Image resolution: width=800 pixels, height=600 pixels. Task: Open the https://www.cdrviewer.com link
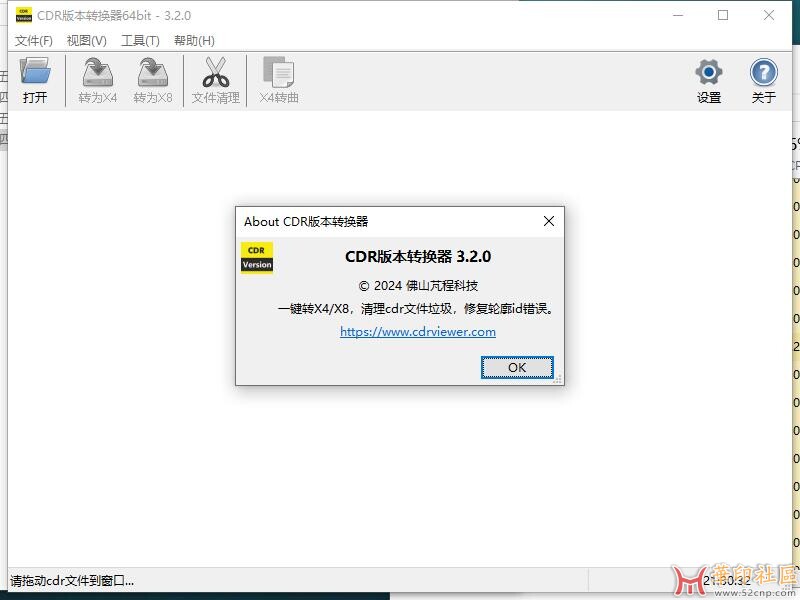pos(418,332)
